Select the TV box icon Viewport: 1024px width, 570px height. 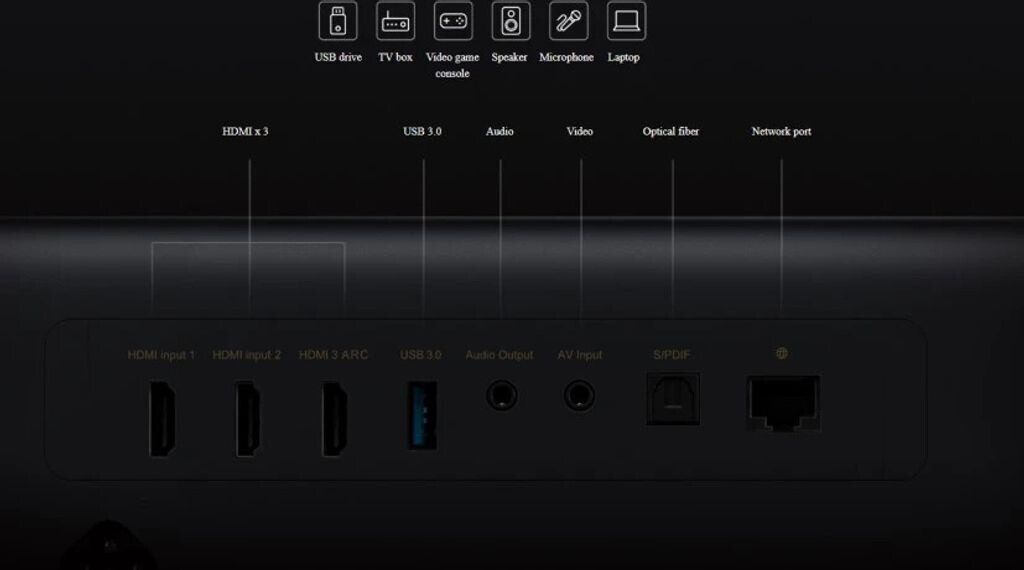(x=395, y=21)
